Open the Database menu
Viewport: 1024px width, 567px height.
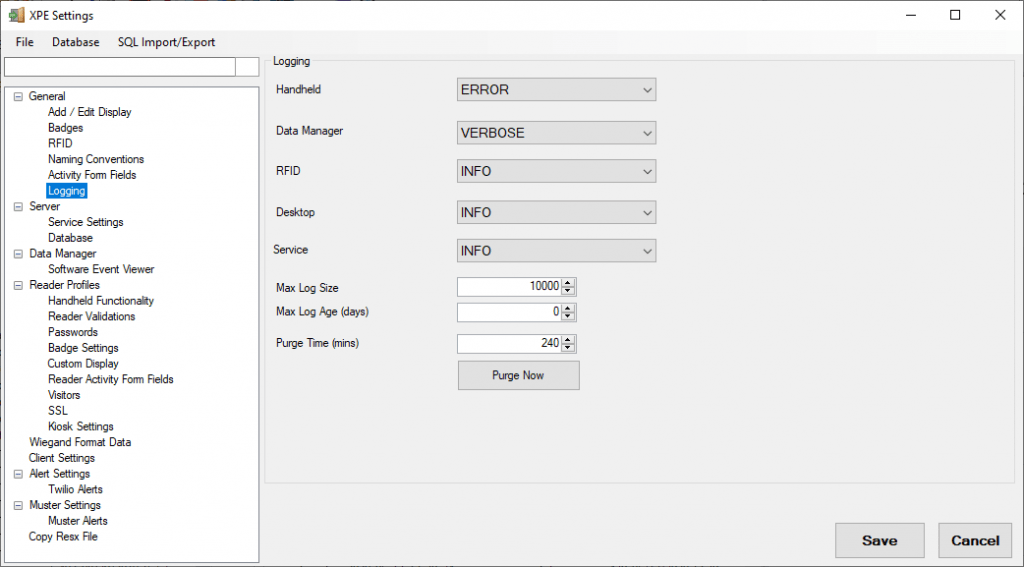76,42
